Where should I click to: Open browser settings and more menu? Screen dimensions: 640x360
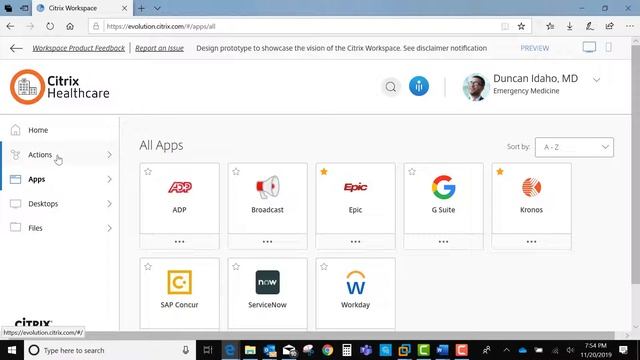[x=630, y=26]
